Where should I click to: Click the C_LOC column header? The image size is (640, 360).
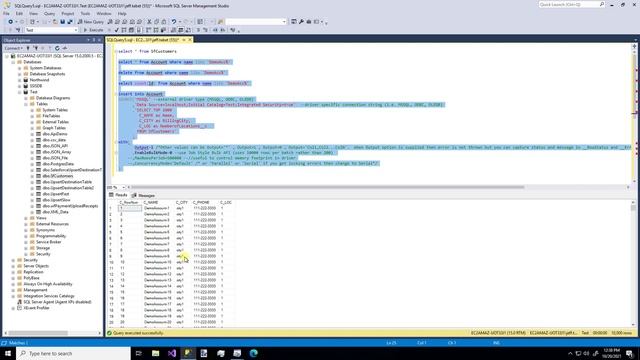[x=226, y=202]
